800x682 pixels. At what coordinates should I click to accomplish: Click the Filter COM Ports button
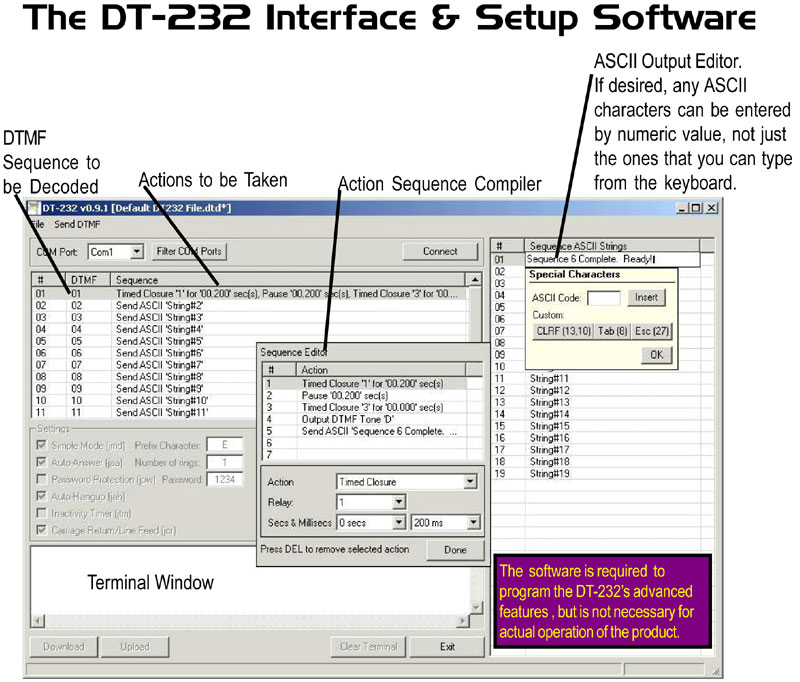pyautogui.click(x=189, y=251)
